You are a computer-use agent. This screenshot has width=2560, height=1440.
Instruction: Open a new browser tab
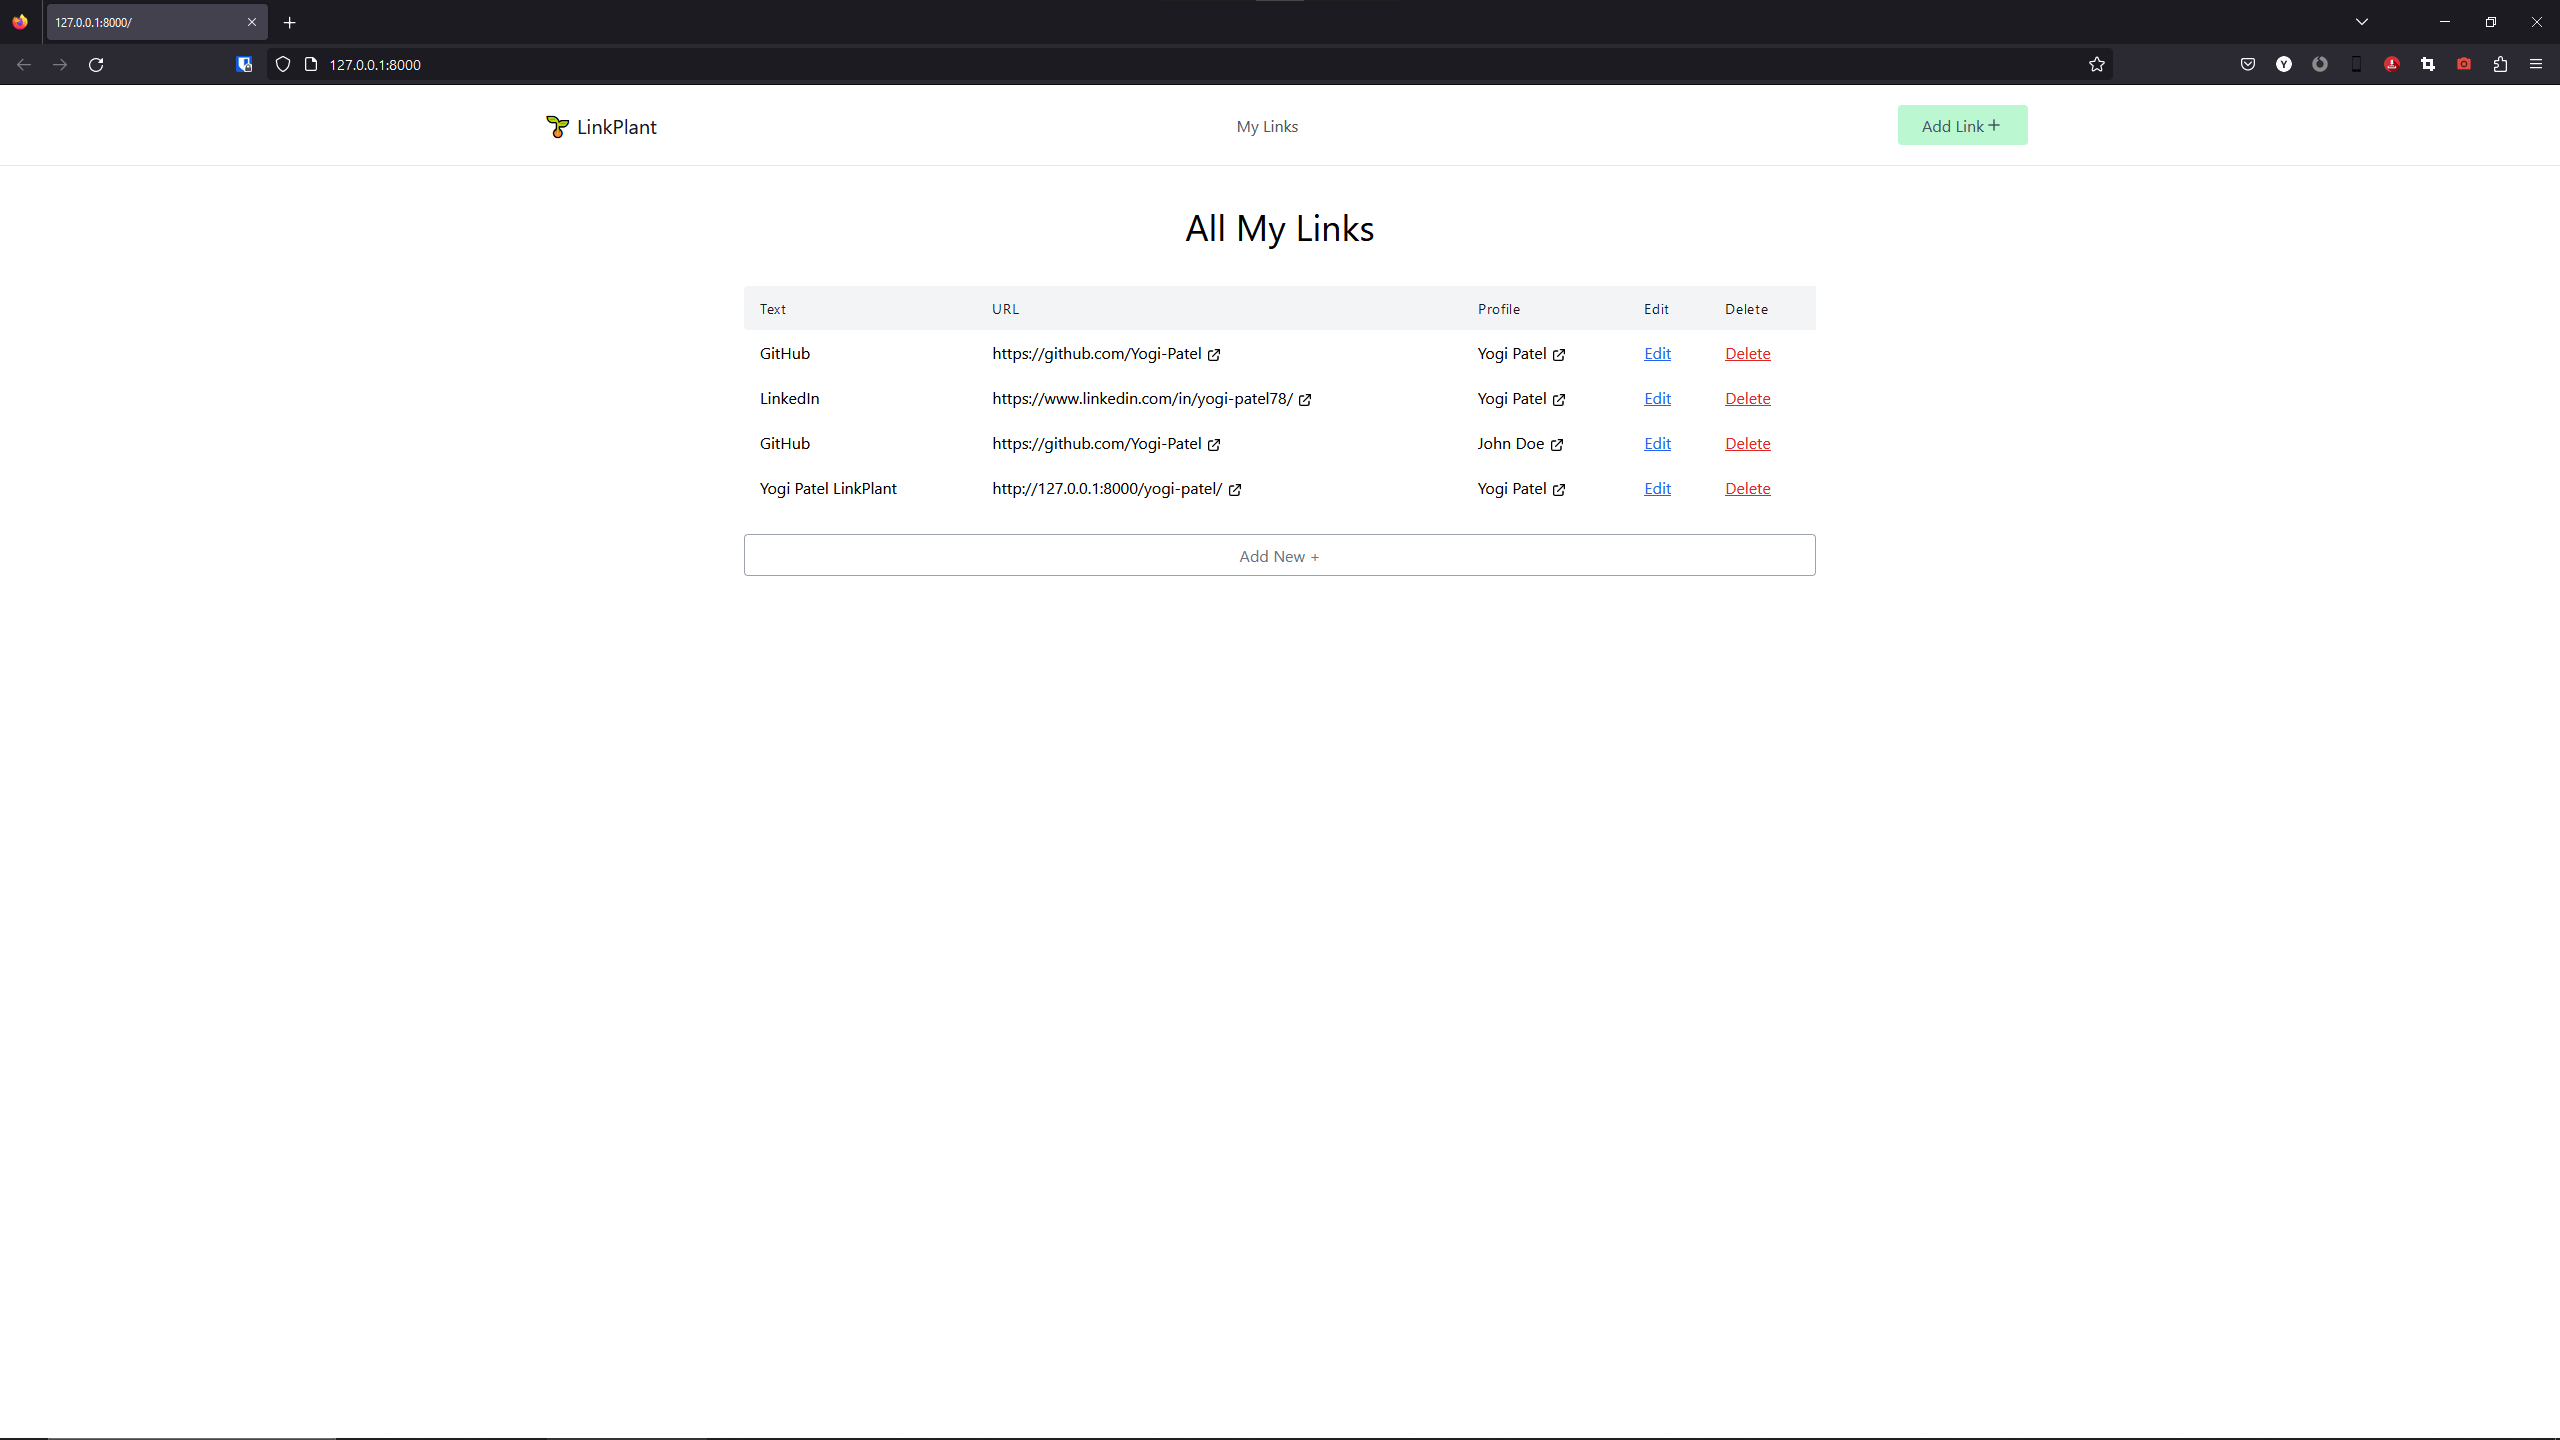pyautogui.click(x=290, y=22)
